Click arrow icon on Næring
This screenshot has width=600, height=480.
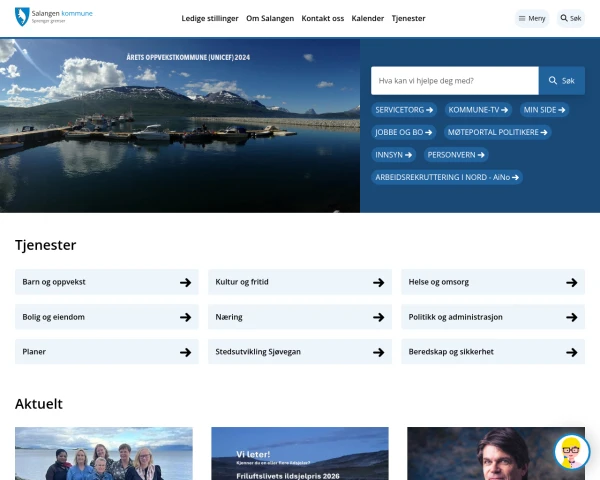pyautogui.click(x=379, y=317)
